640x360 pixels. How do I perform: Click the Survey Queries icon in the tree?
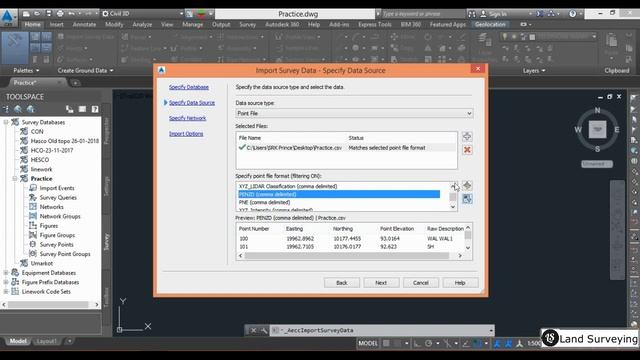click(33, 197)
